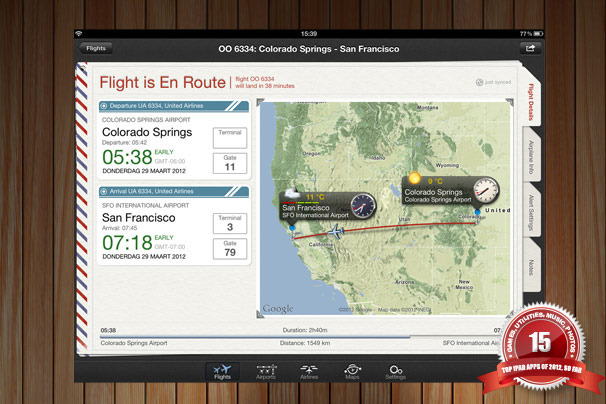
Task: Click 'Duration: 2h40m' text
Action: 305,330
